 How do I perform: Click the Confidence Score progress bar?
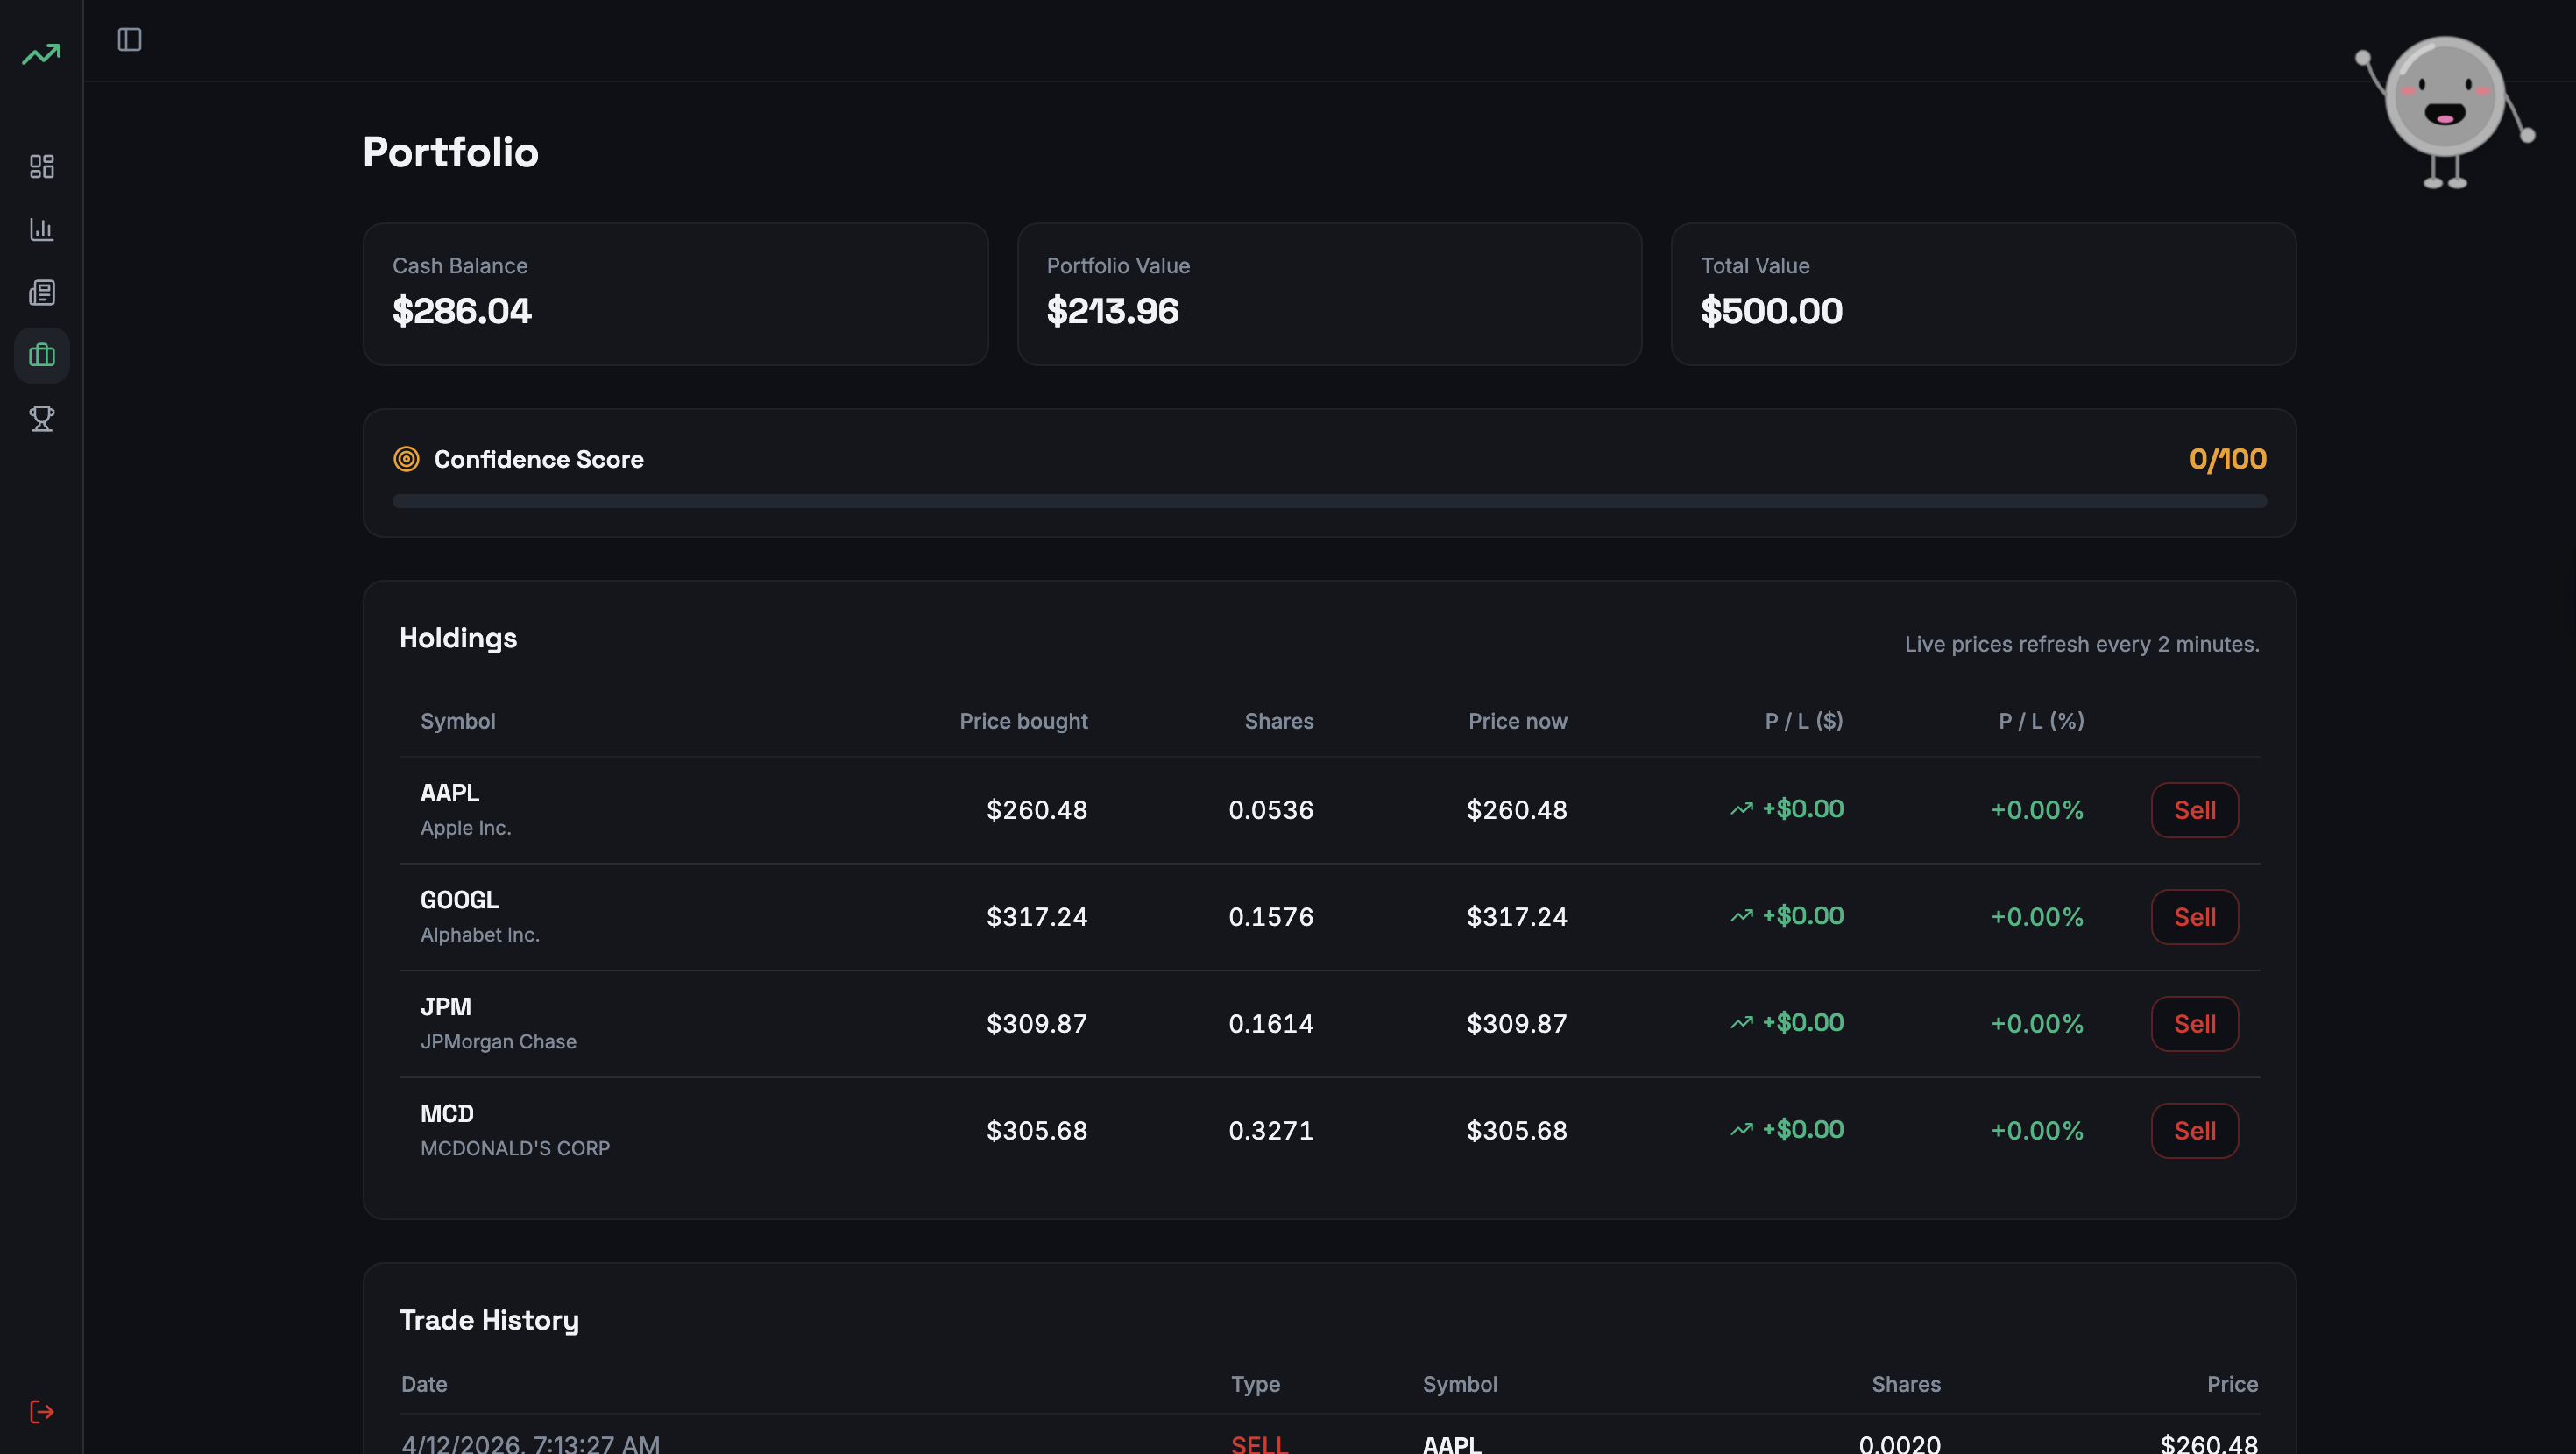[x=1329, y=501]
